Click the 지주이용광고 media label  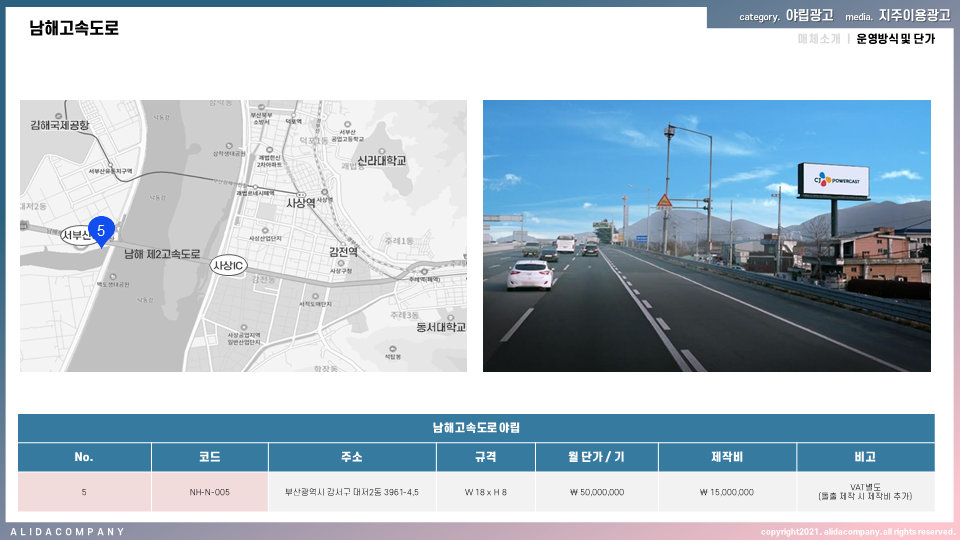coord(914,16)
